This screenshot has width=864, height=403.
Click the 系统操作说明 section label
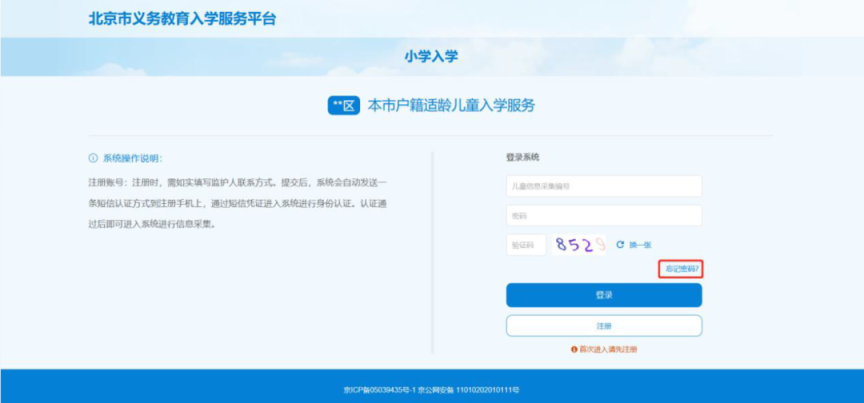pyautogui.click(x=132, y=158)
